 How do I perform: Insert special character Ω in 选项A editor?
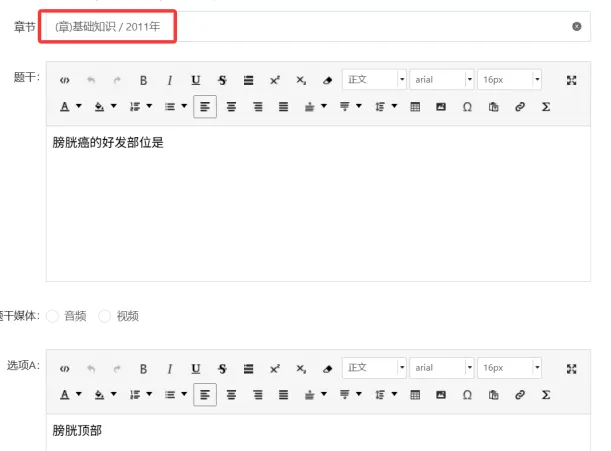click(467, 394)
